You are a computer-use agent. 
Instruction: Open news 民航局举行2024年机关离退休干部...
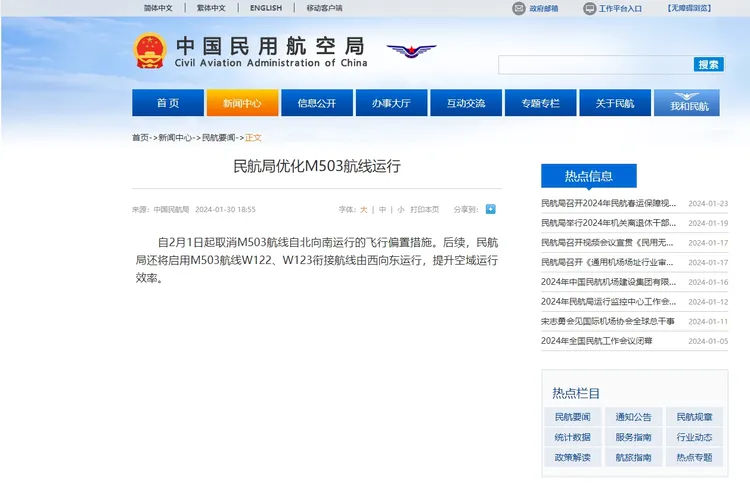coord(608,223)
